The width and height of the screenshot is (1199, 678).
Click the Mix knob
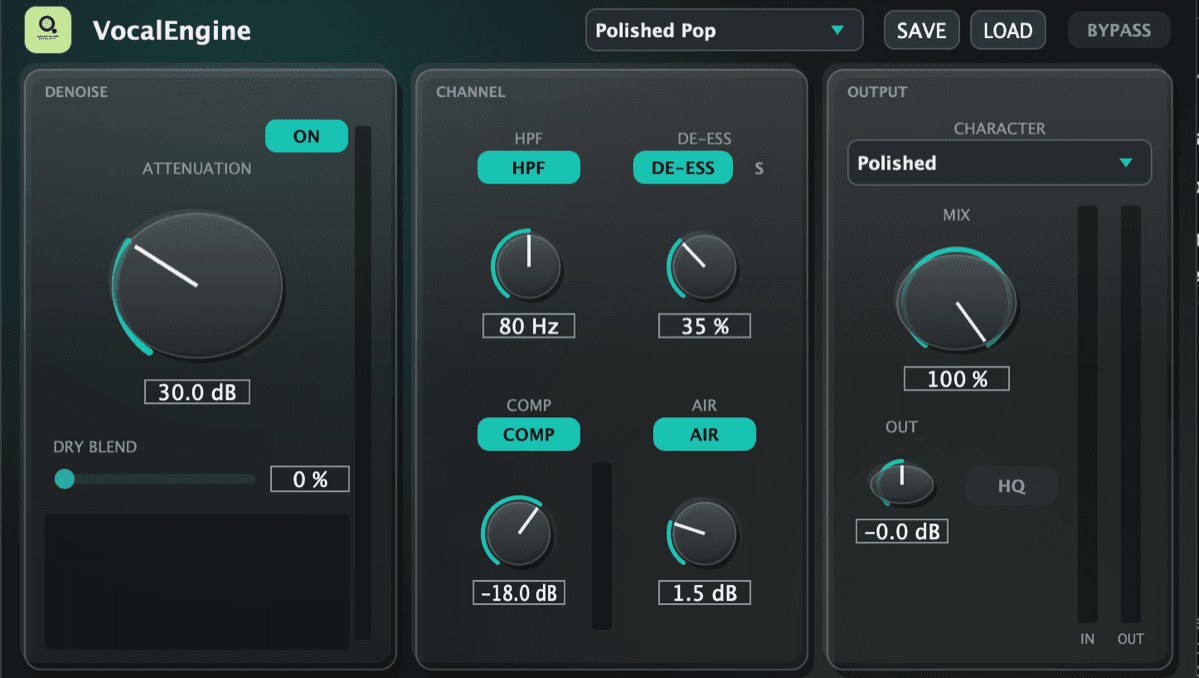pos(956,300)
